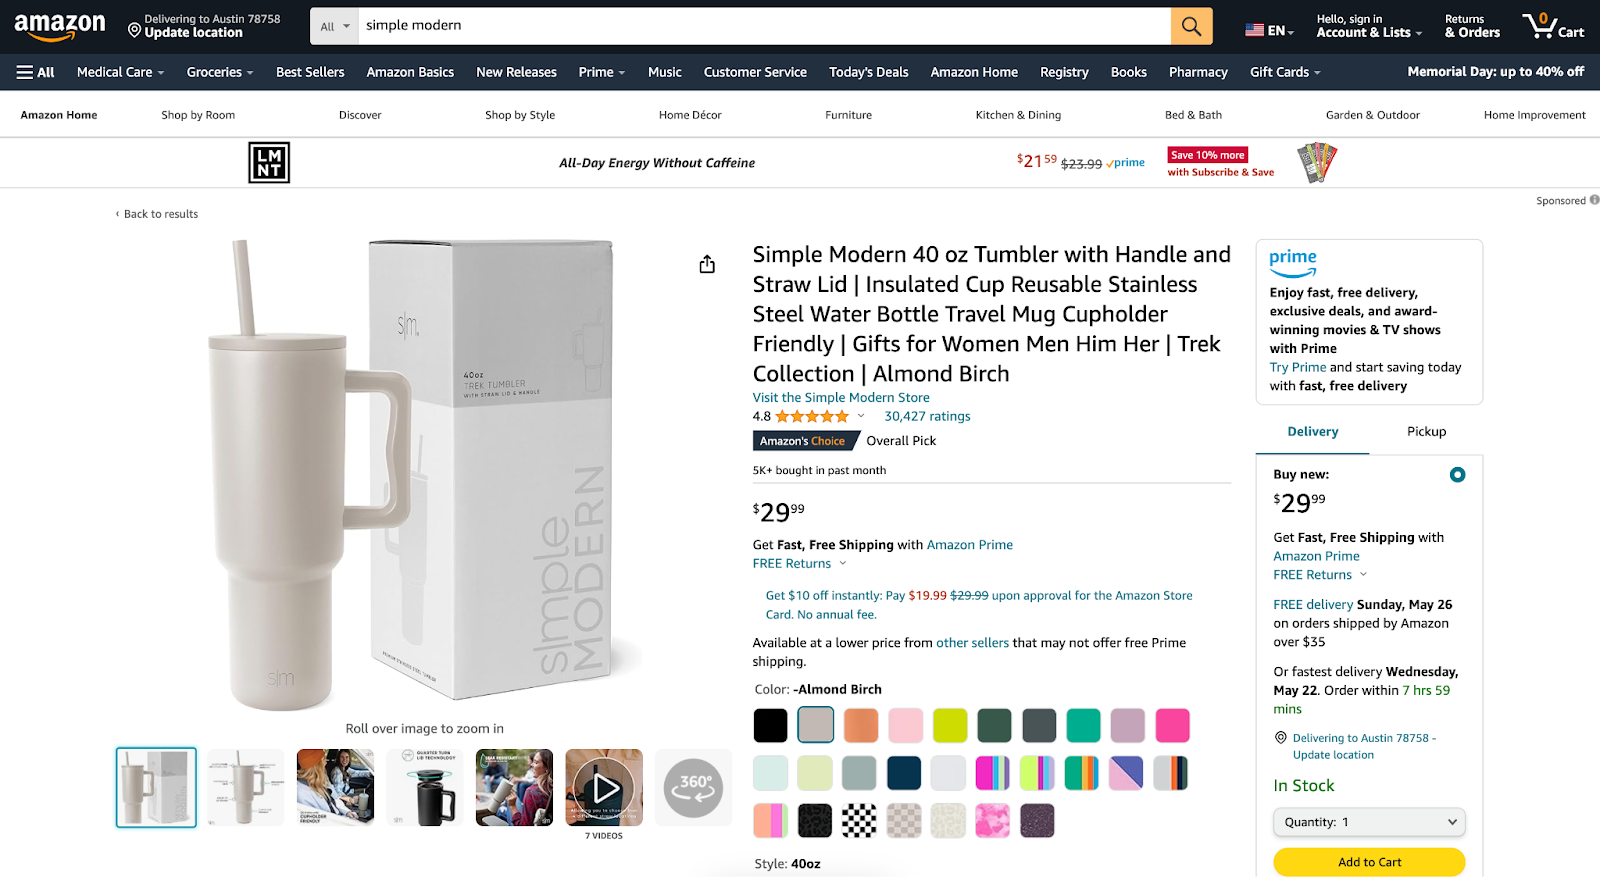Play the 7 videos thumbnail
This screenshot has width=1600, height=877.
point(603,788)
